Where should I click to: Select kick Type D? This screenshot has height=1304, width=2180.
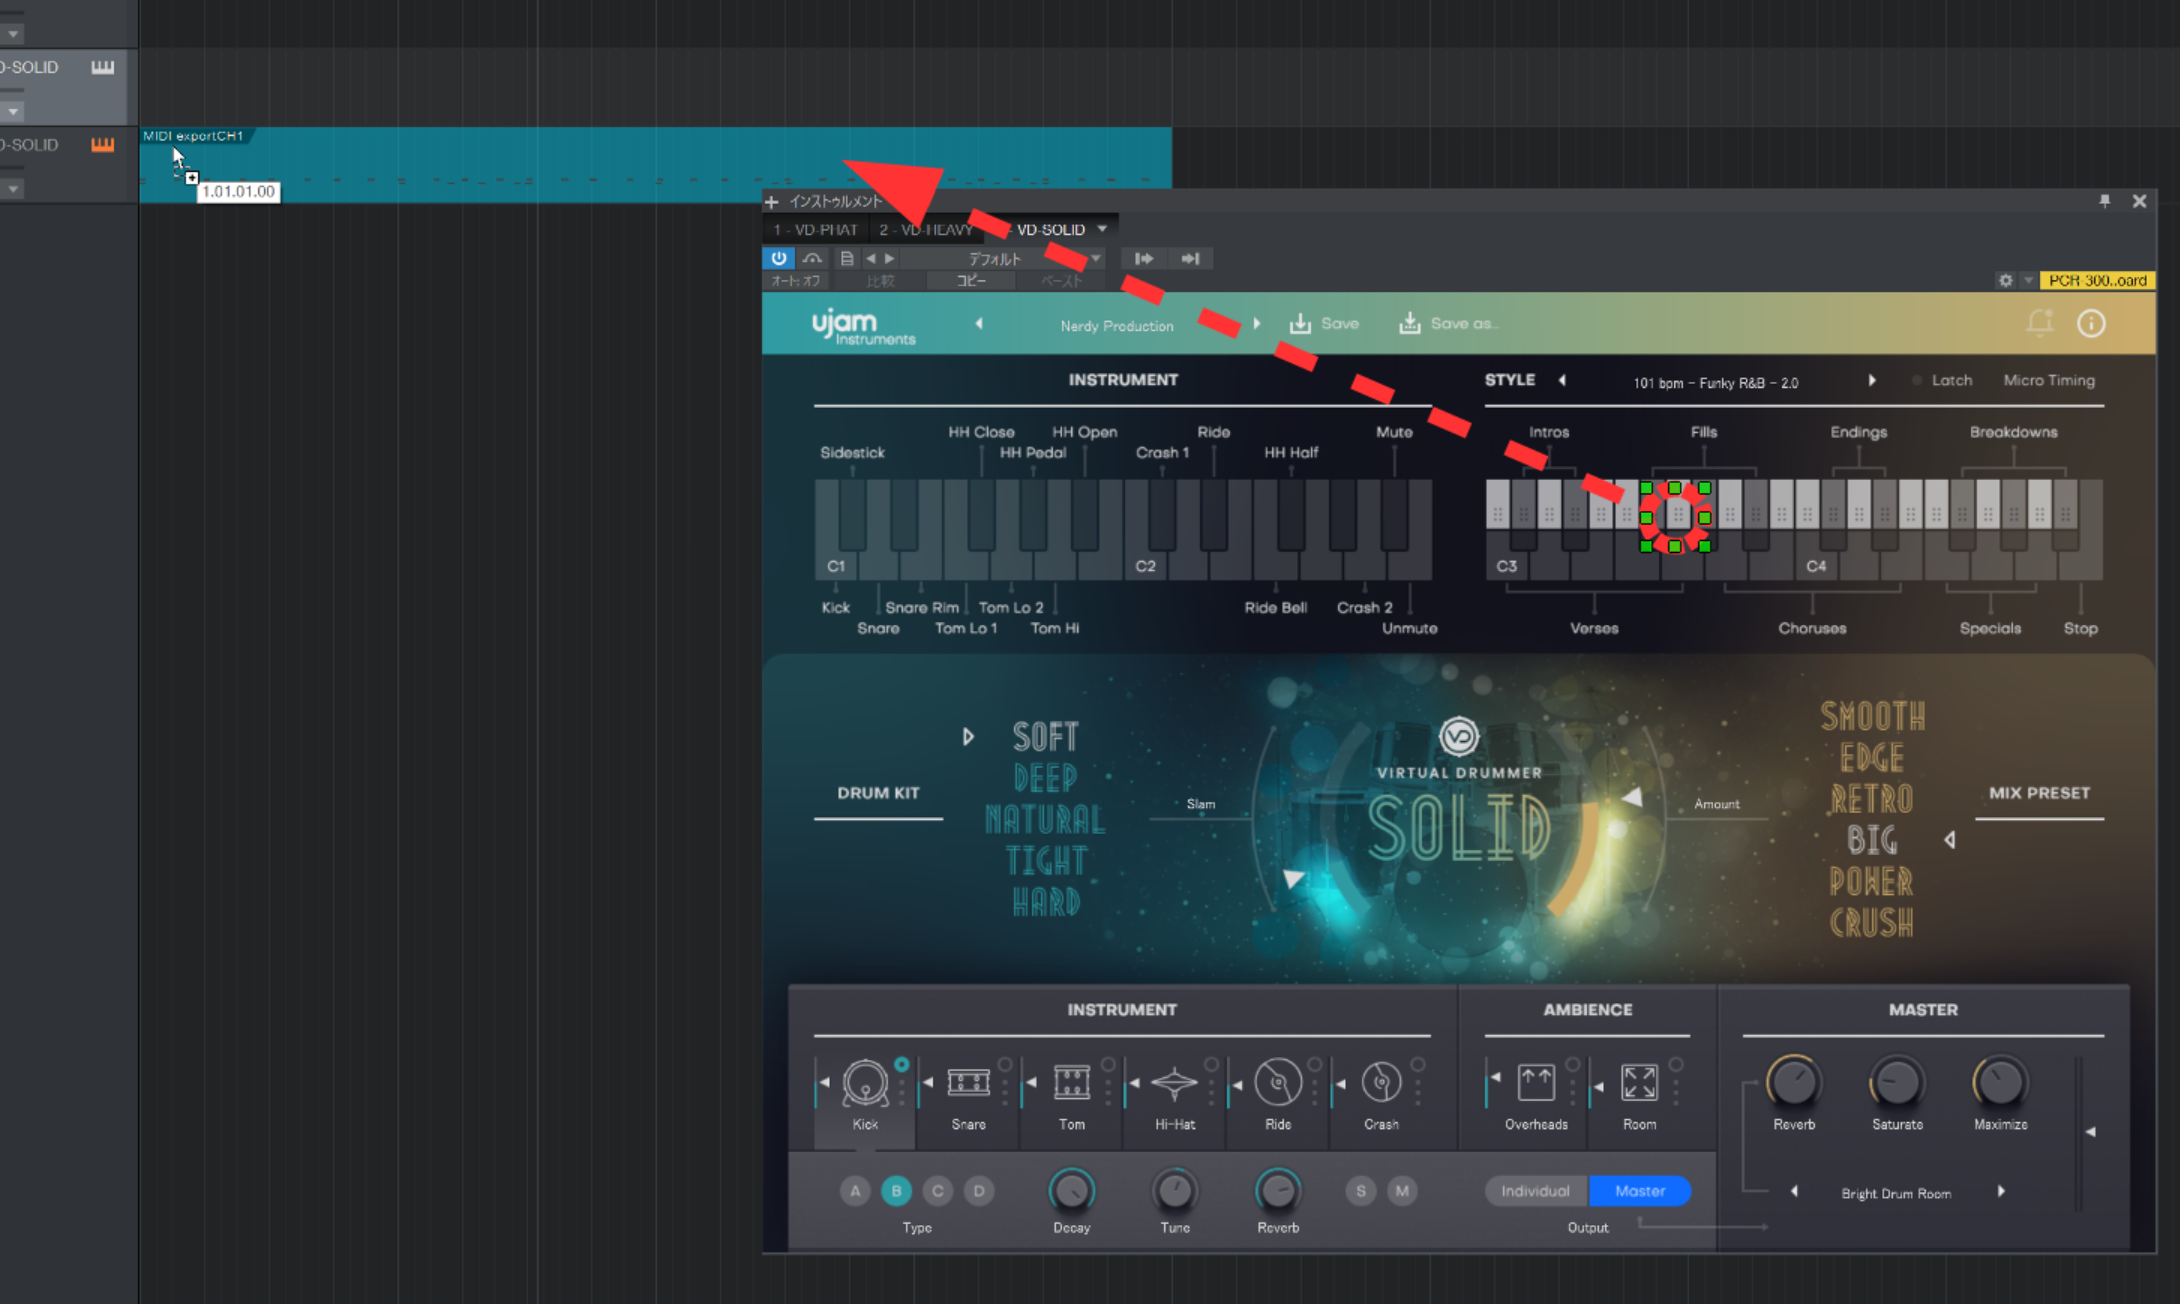(979, 1191)
